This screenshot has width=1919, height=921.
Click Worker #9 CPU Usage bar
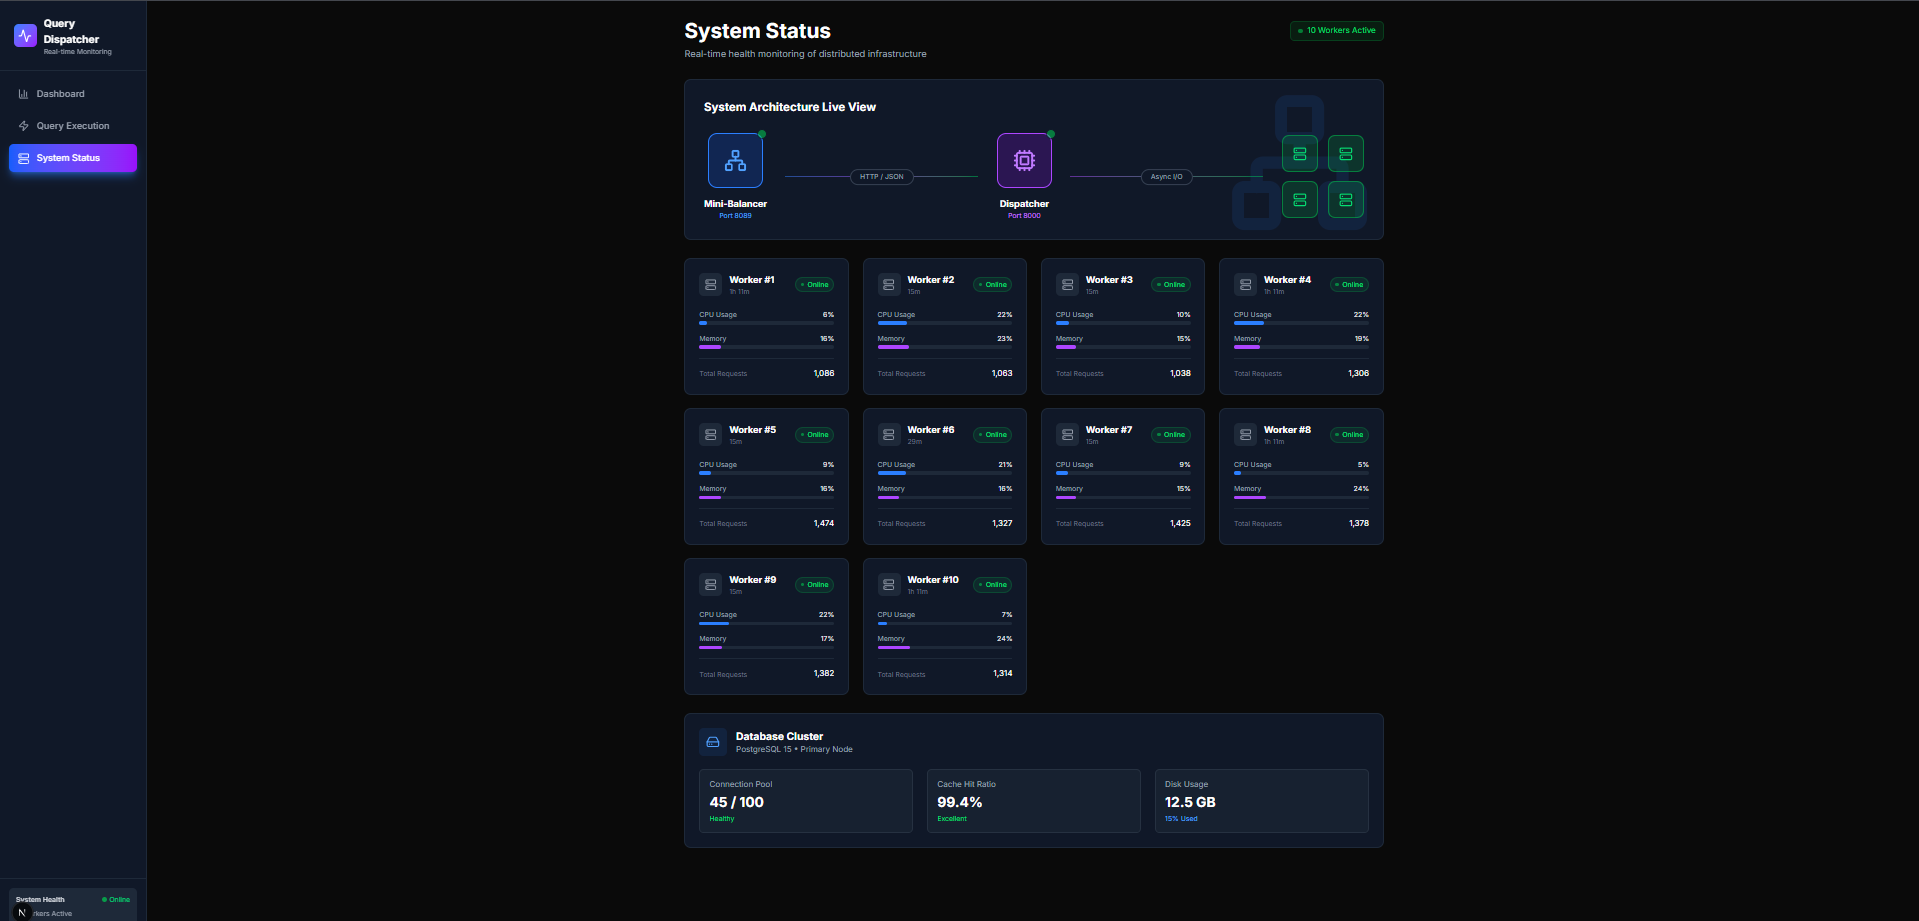pos(766,623)
